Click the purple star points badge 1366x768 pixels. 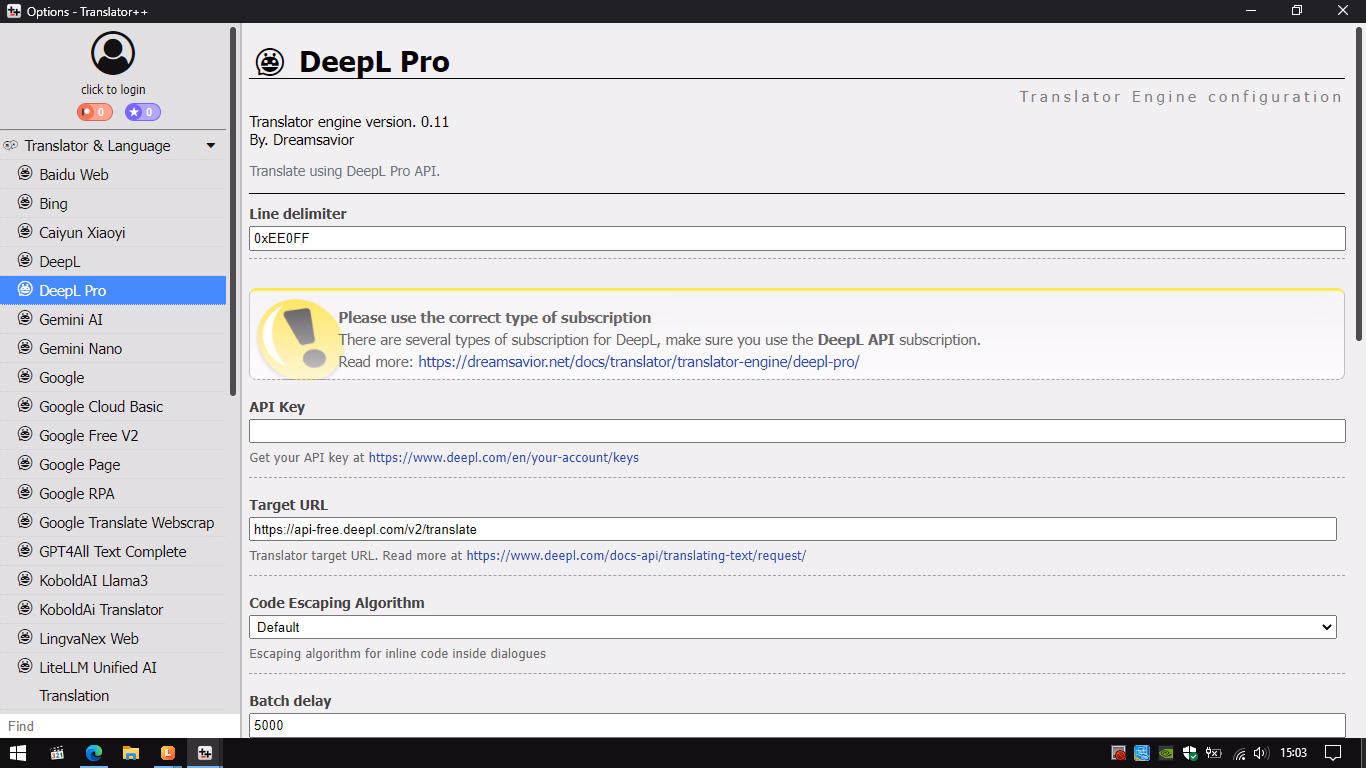click(142, 112)
